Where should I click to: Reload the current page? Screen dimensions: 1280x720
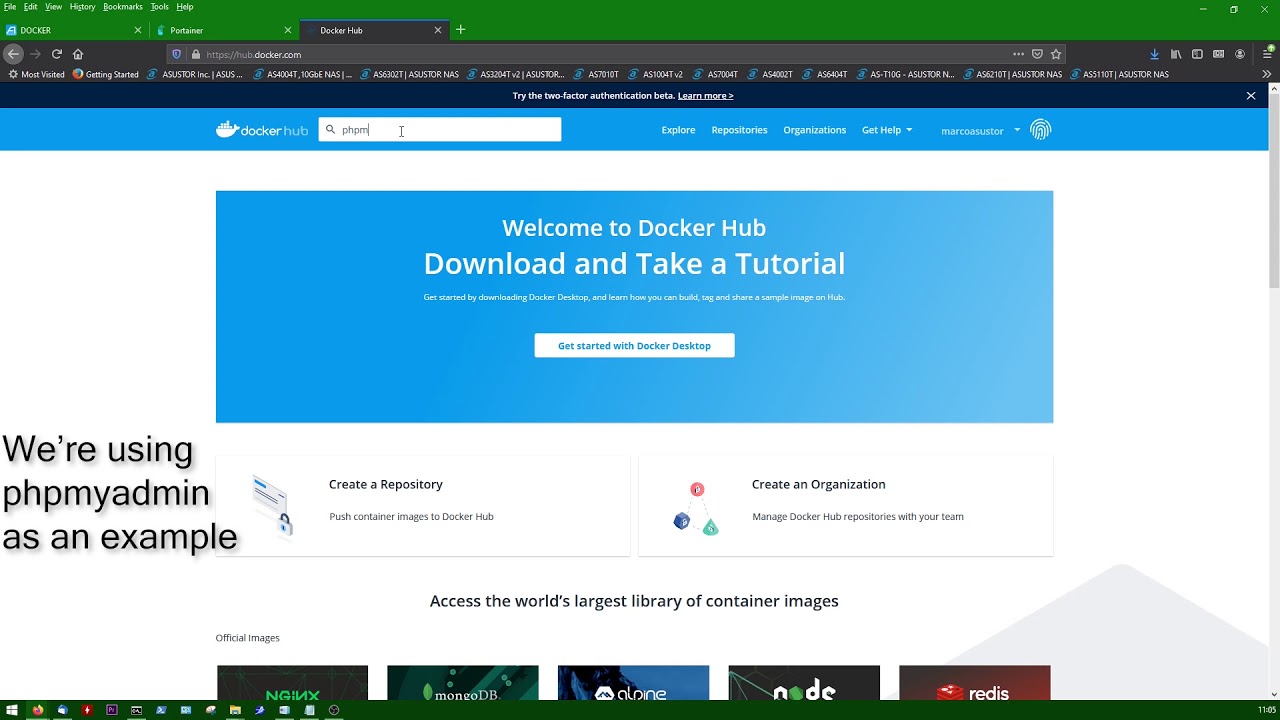point(57,54)
